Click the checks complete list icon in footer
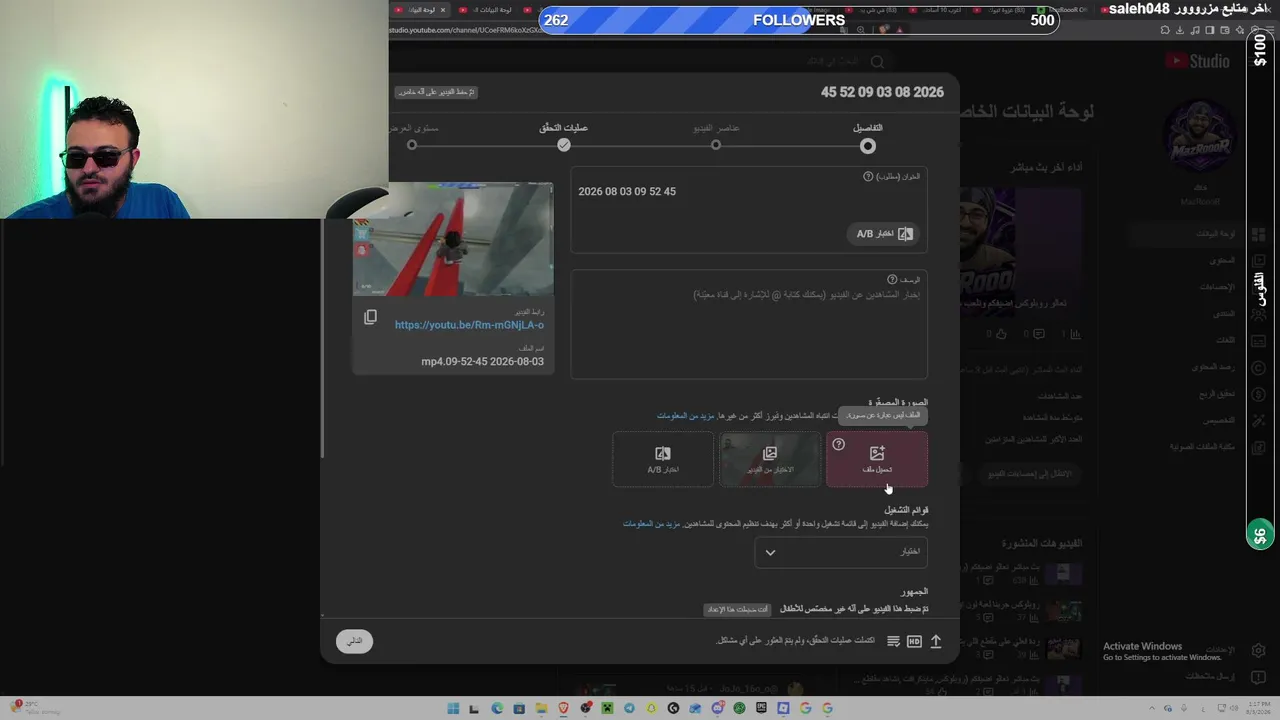 pos(893,641)
